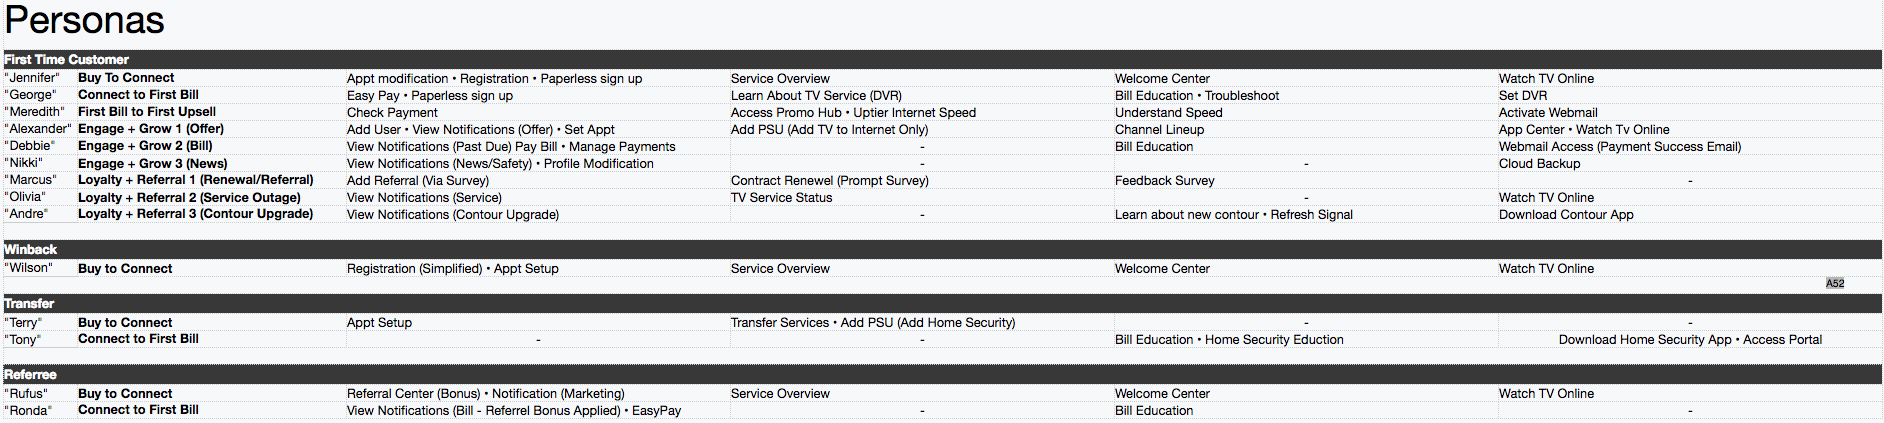Select the Winback section header
This screenshot has width=1884, height=423.
tap(942, 249)
